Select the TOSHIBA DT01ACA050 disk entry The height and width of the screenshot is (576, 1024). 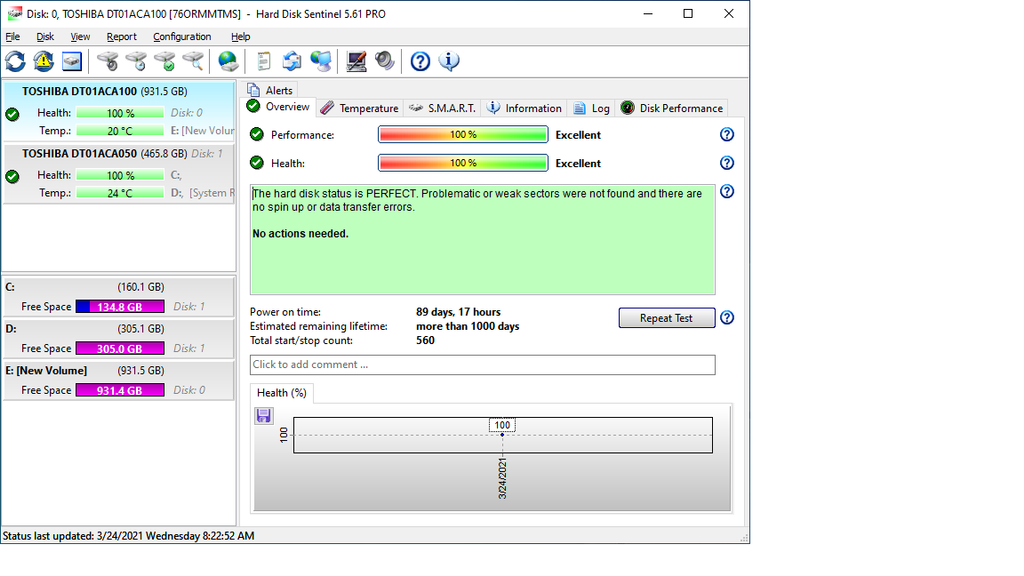119,174
